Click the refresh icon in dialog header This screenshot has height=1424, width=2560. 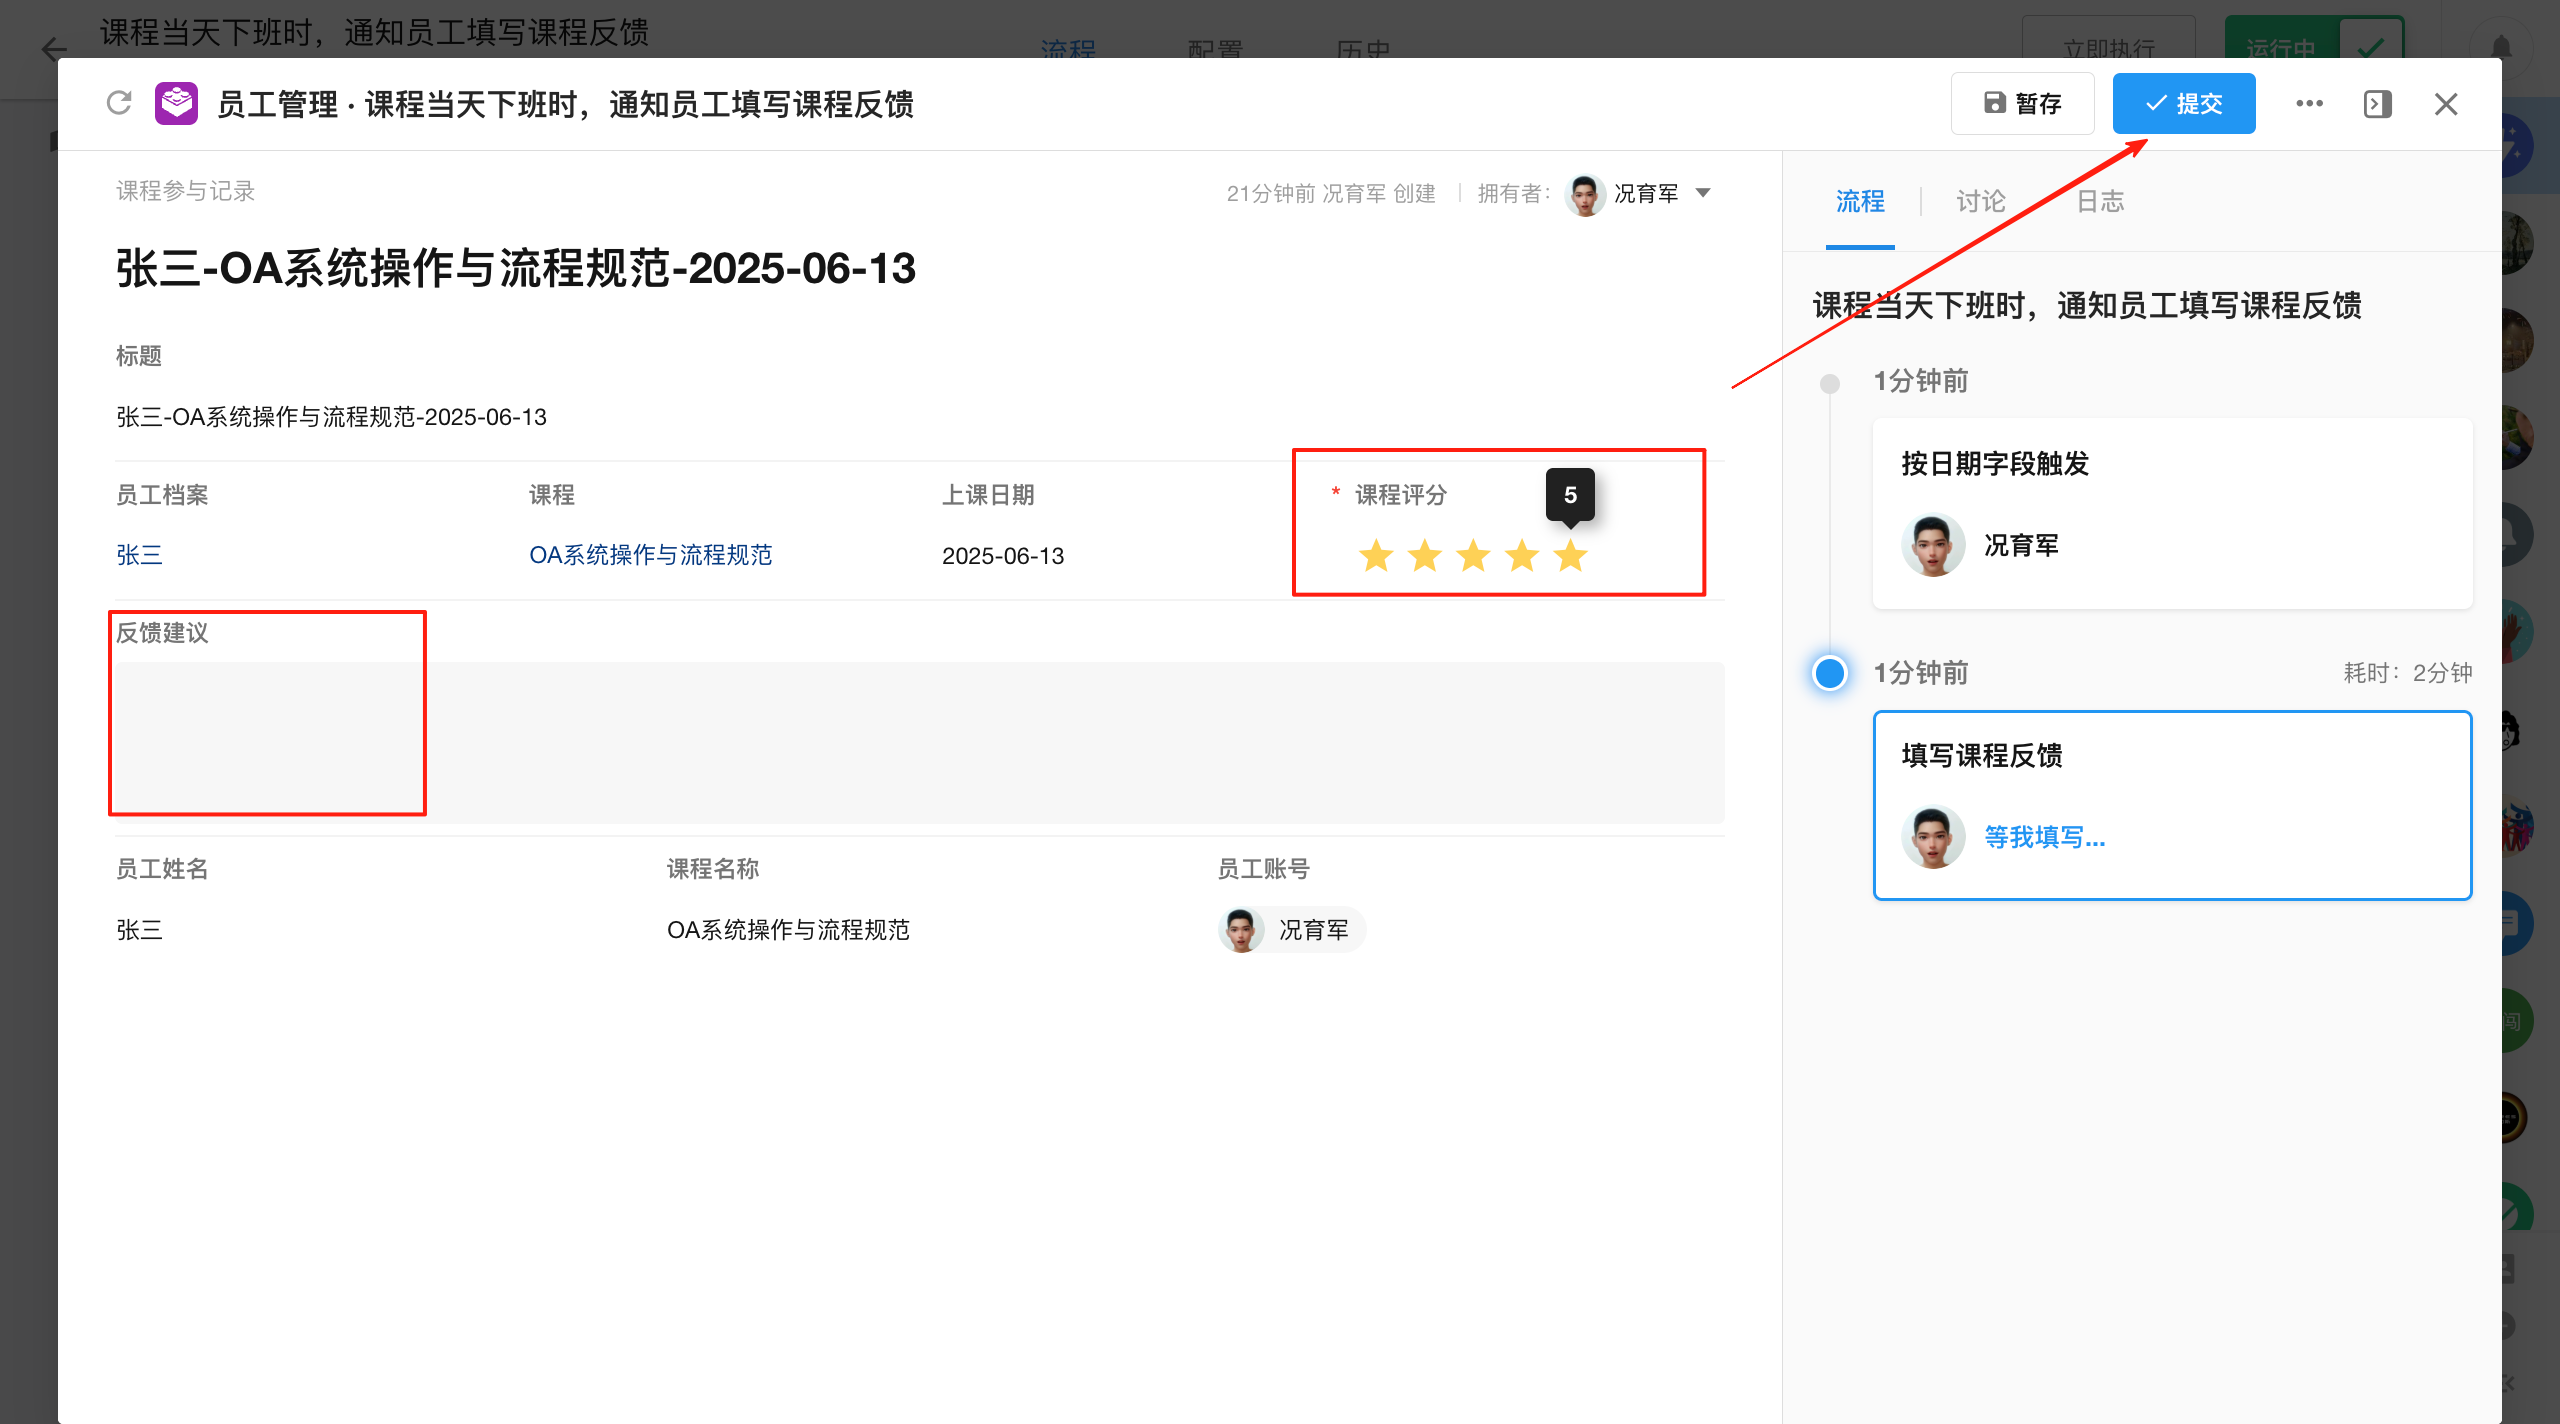coord(119,103)
